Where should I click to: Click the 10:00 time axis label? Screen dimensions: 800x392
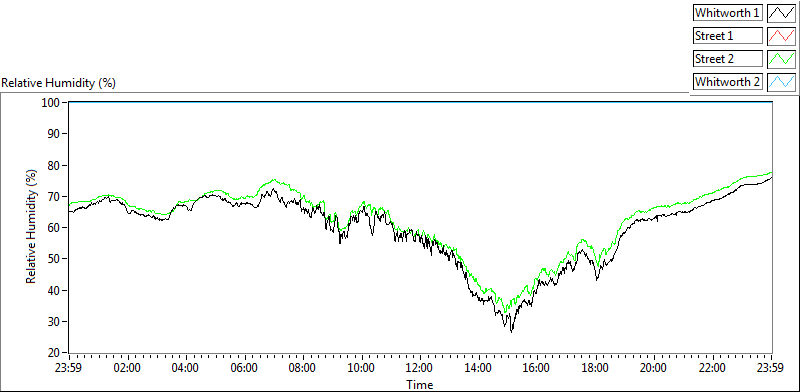click(362, 368)
